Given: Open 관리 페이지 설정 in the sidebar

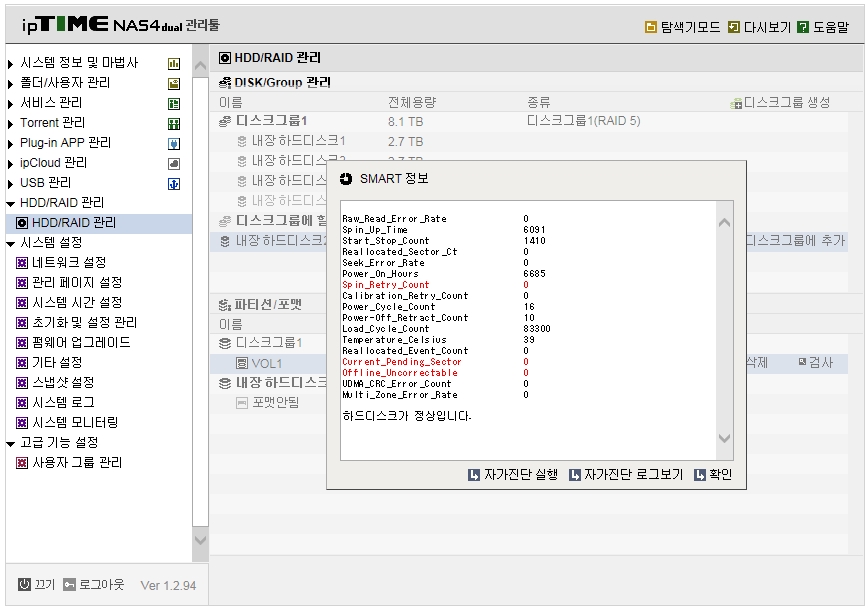Looking at the screenshot, I should tap(77, 283).
